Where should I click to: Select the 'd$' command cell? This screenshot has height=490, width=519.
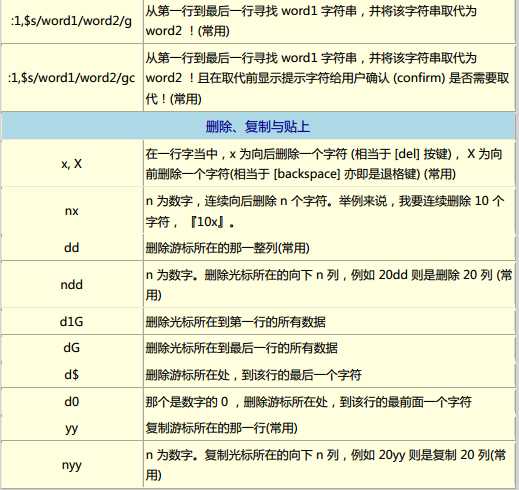point(71,375)
